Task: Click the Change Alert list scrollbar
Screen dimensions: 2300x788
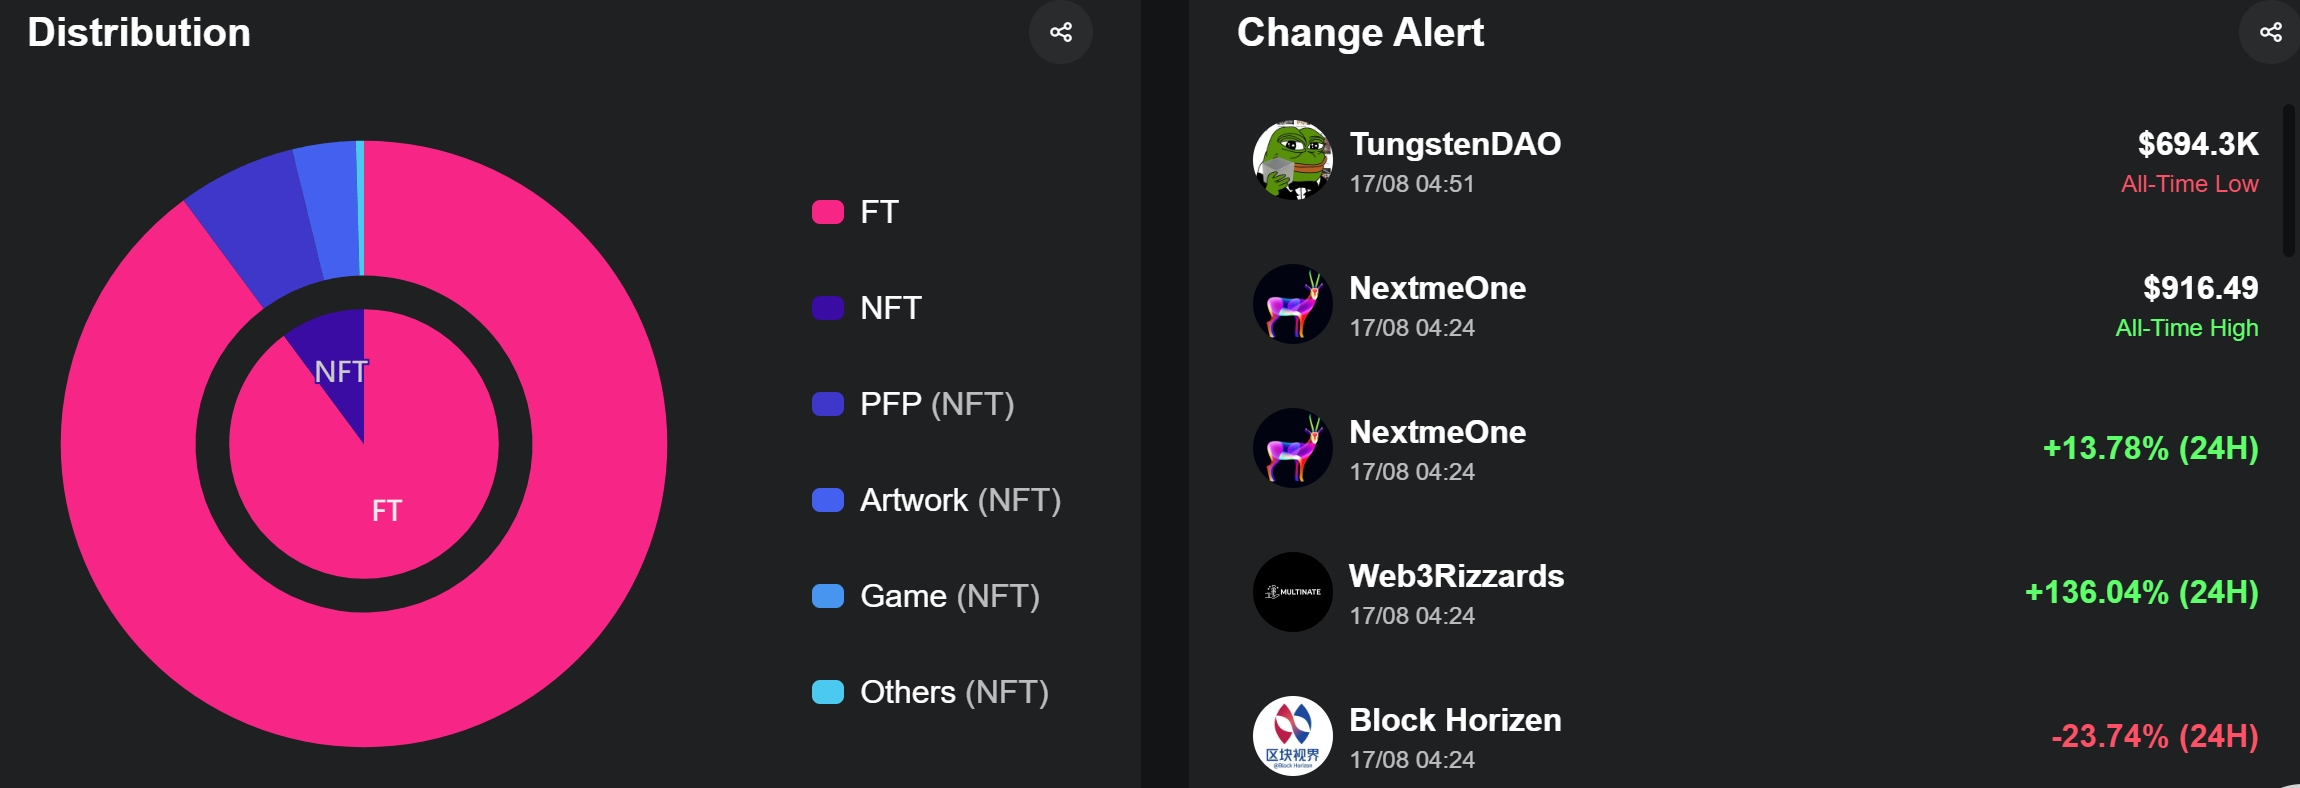Action: click(2288, 180)
